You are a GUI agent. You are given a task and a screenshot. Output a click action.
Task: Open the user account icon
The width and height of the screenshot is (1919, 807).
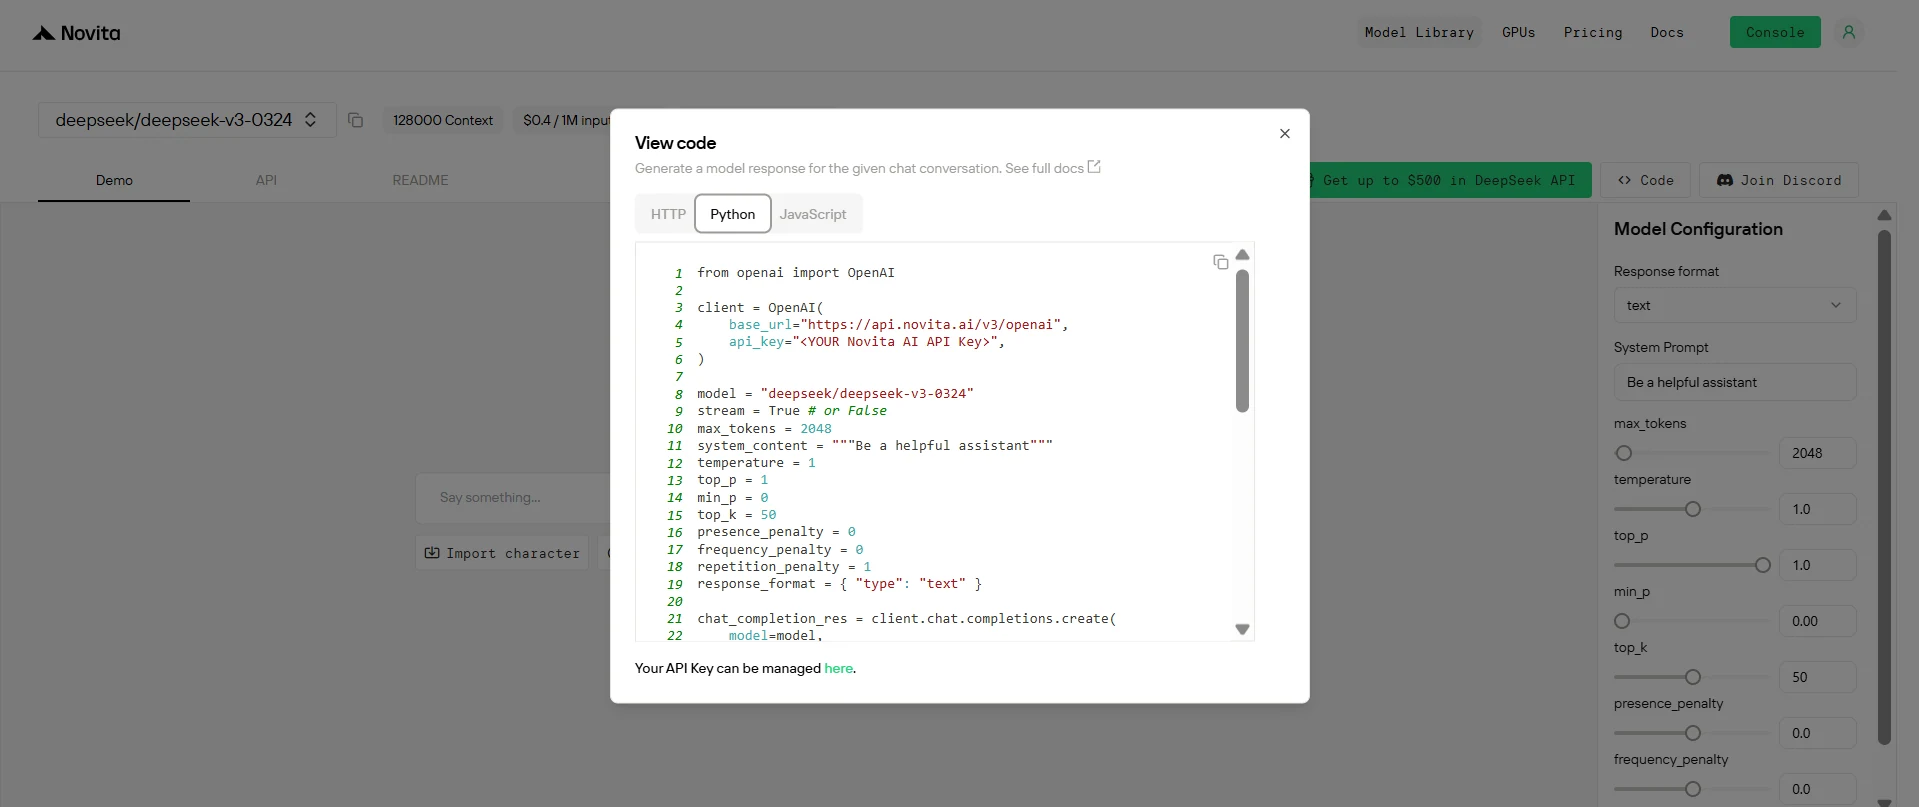pyautogui.click(x=1849, y=33)
